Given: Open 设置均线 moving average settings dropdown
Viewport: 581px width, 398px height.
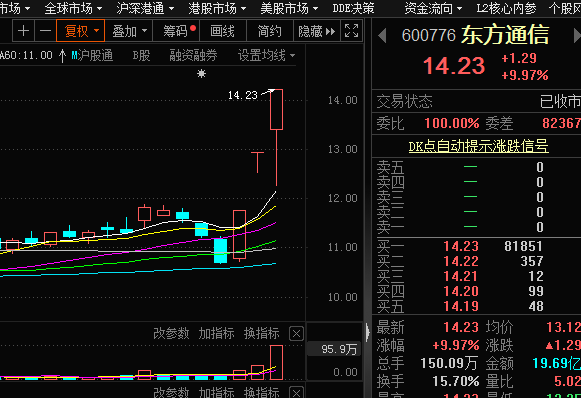Looking at the screenshot, I should point(266,56).
